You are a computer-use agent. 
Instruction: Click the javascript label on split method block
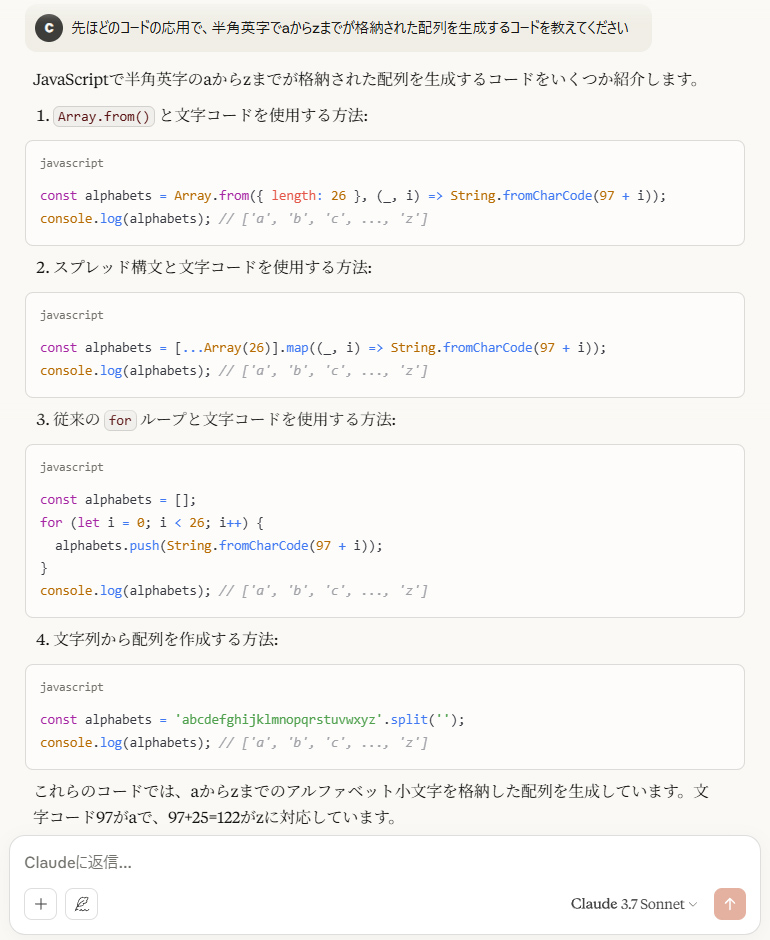(x=71, y=687)
